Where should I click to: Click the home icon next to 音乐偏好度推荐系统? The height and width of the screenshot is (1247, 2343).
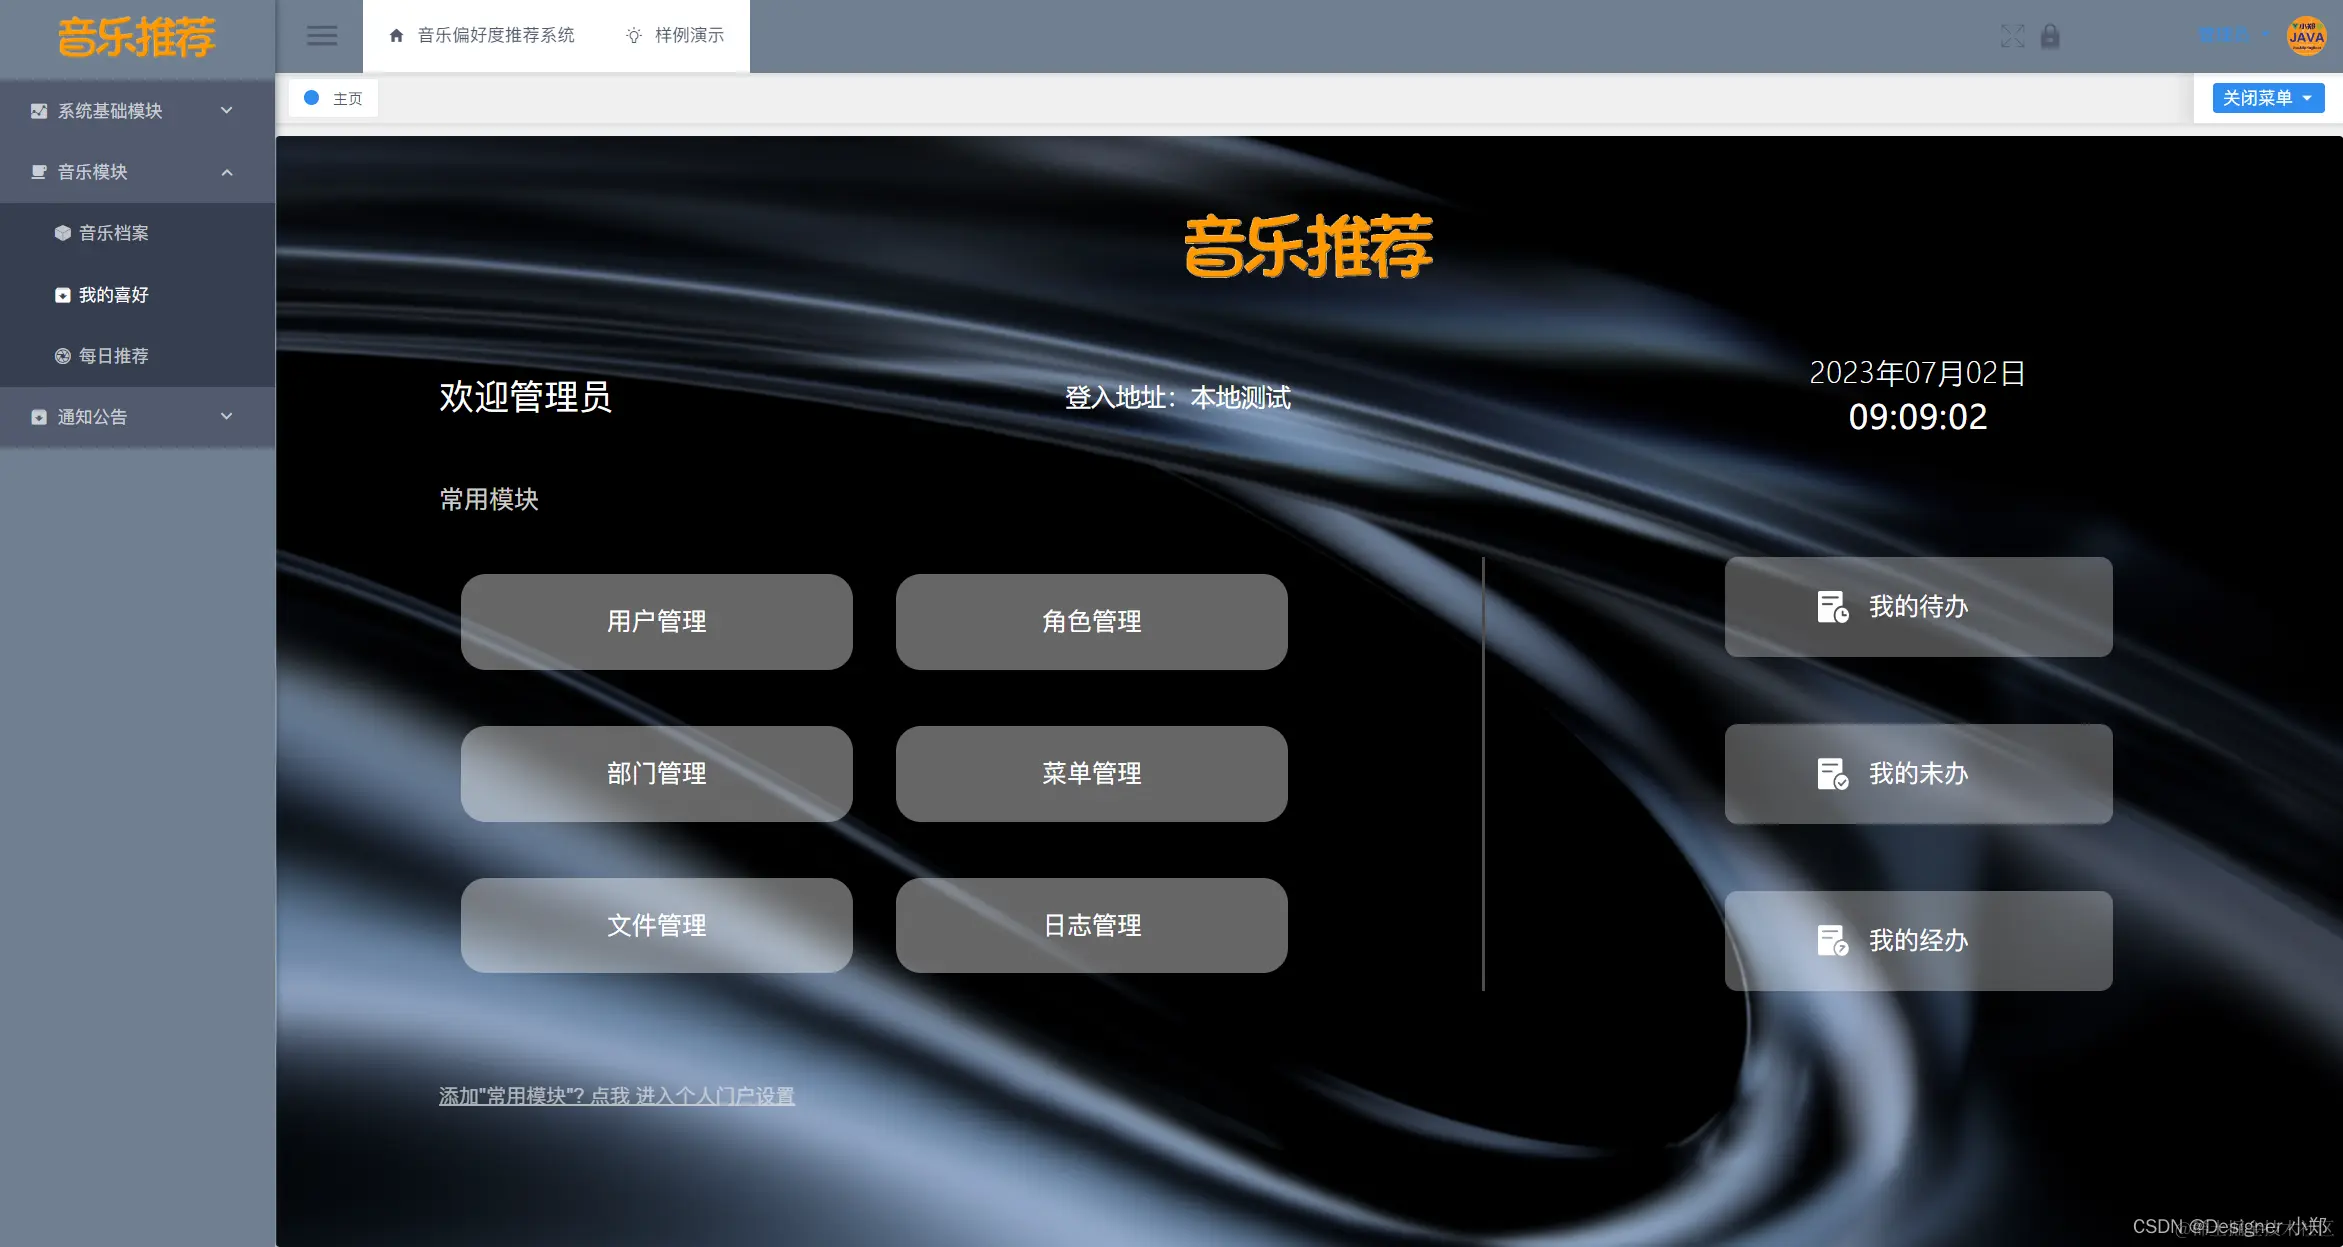396,35
